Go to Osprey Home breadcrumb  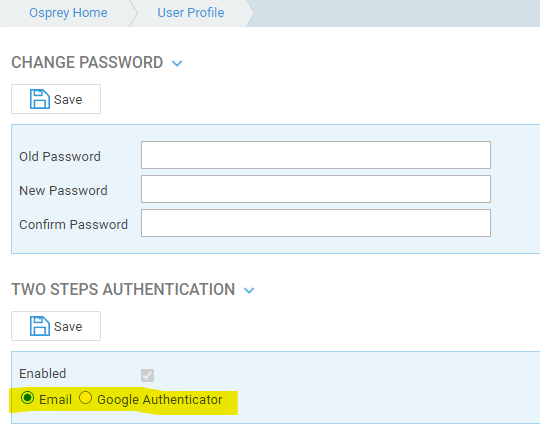(68, 13)
